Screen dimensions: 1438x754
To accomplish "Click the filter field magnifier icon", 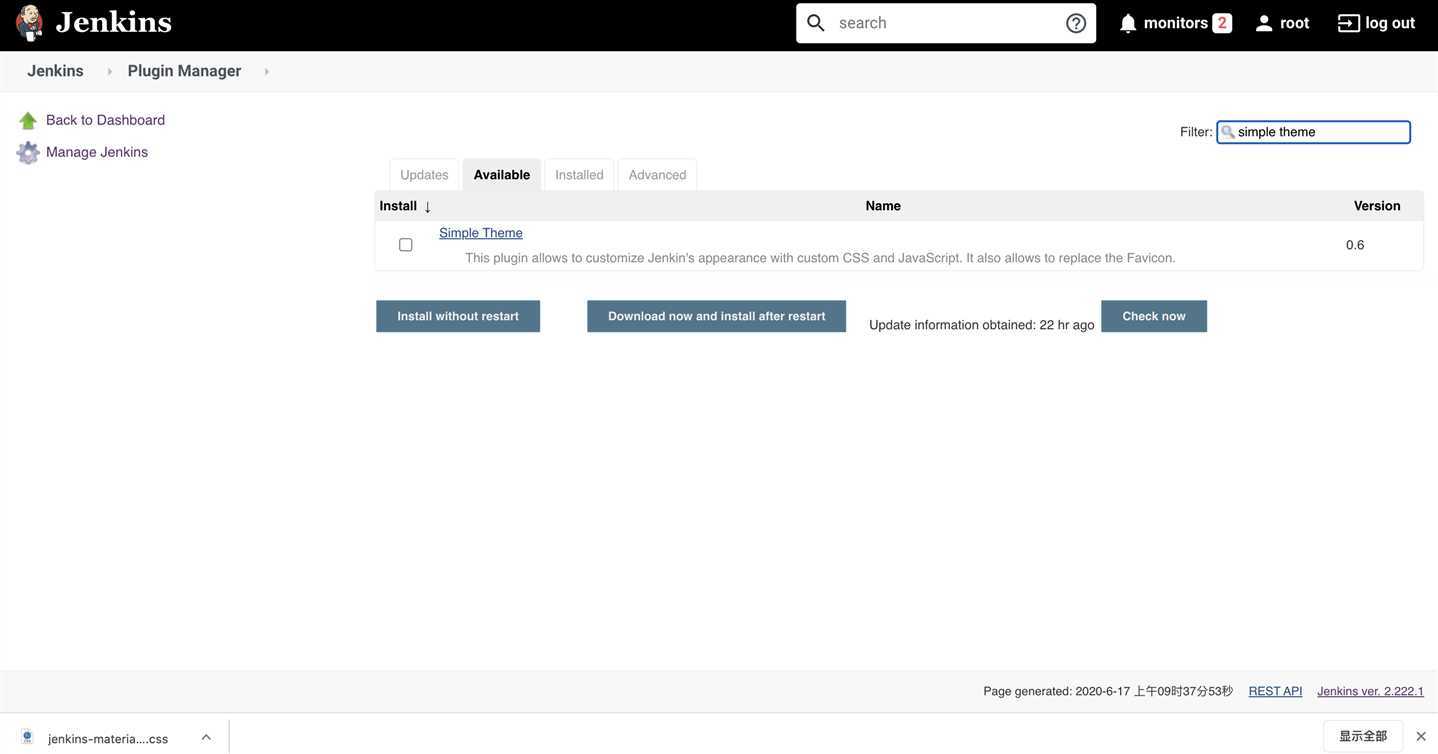I will (x=1227, y=132).
